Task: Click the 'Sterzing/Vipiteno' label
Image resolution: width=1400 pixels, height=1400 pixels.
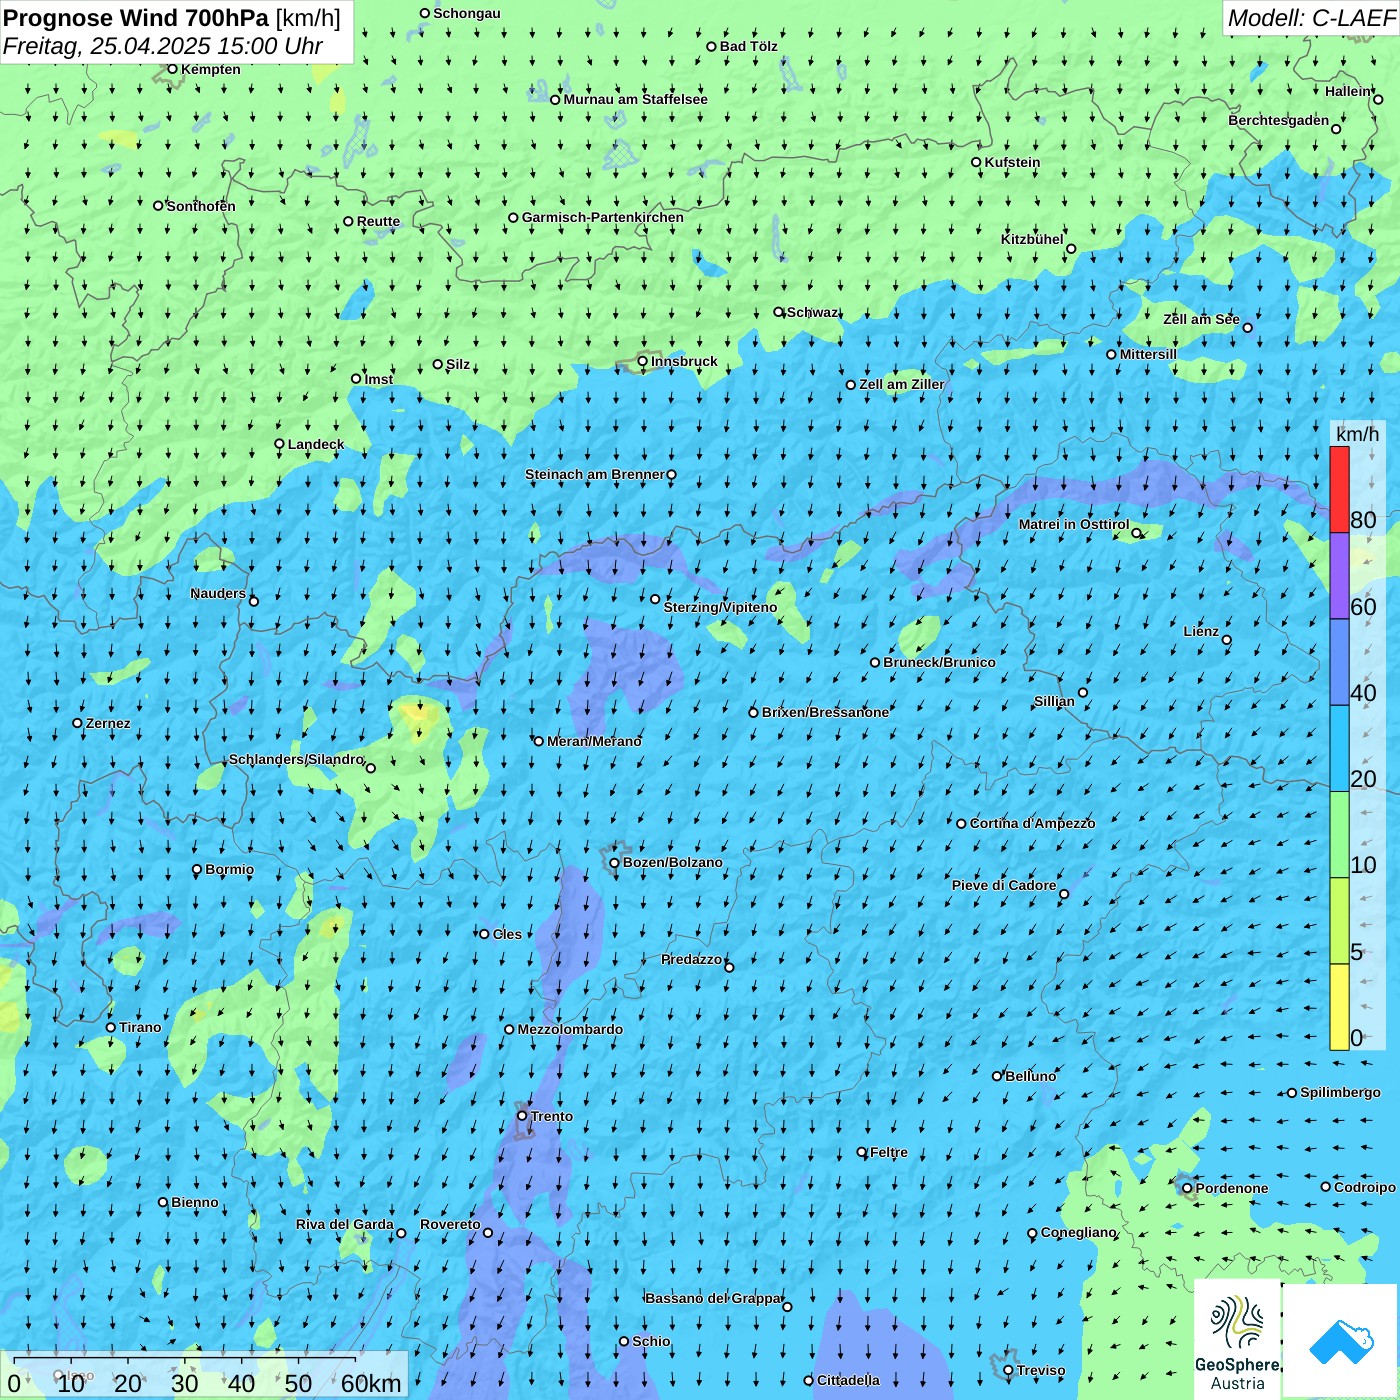Action: coord(720,607)
